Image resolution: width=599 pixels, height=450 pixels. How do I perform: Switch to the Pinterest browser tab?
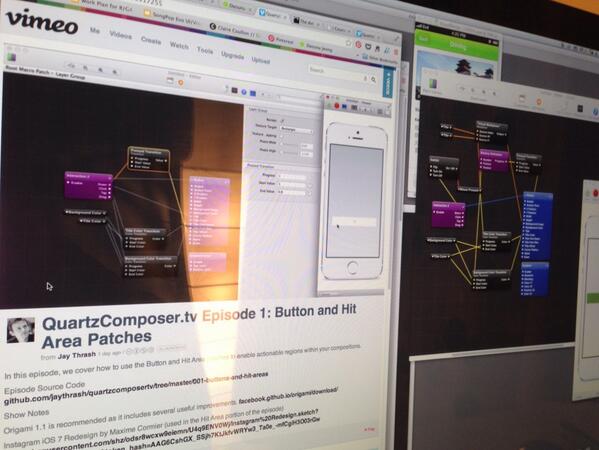coord(281,40)
